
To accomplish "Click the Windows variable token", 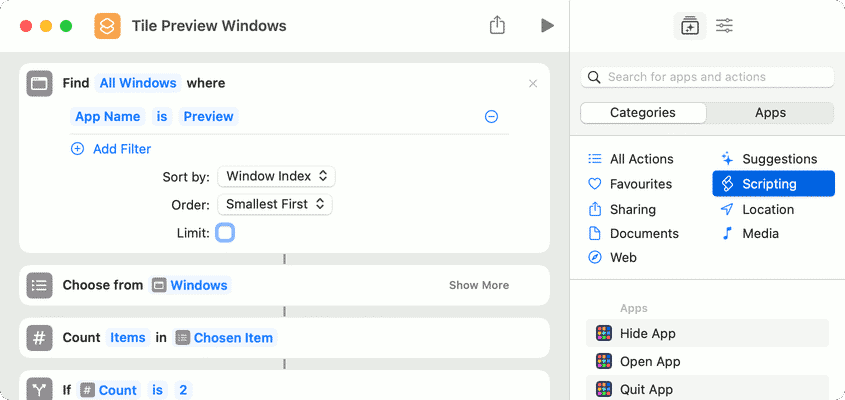I will [x=190, y=285].
